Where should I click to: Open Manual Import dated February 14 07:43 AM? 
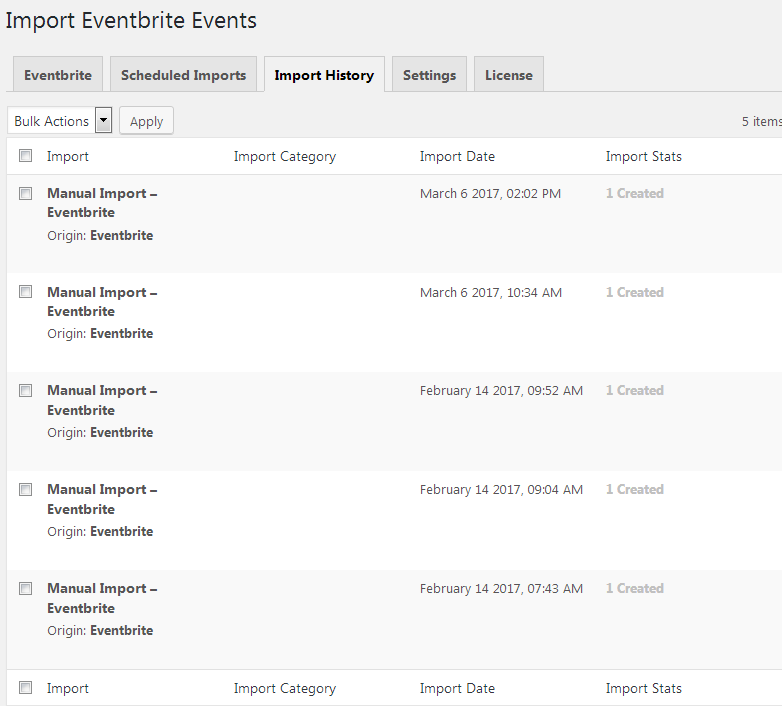click(102, 598)
